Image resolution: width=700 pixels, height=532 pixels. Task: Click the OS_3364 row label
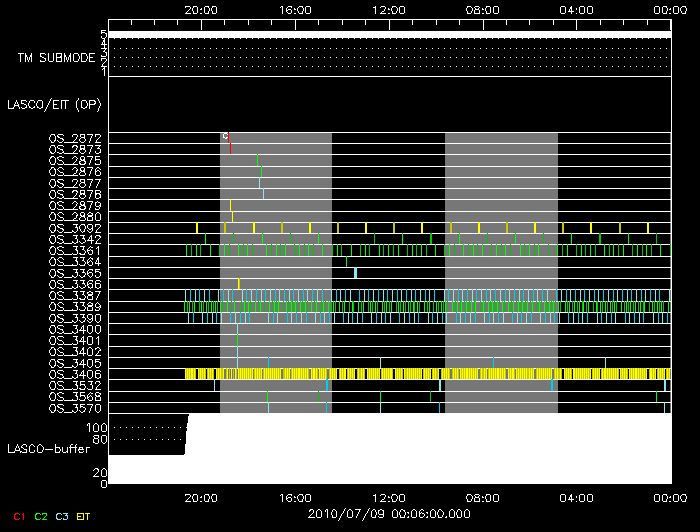pos(75,262)
